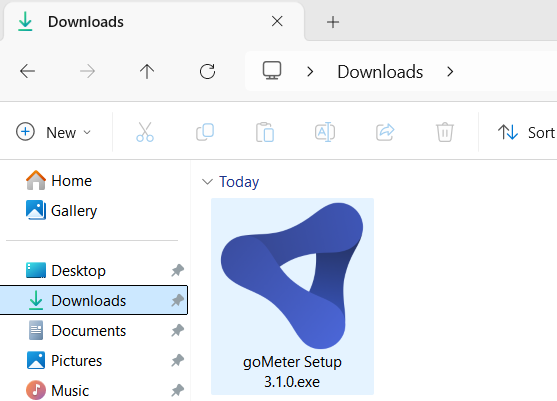Click the Delete trash can icon
This screenshot has width=557, height=401.
tap(445, 132)
